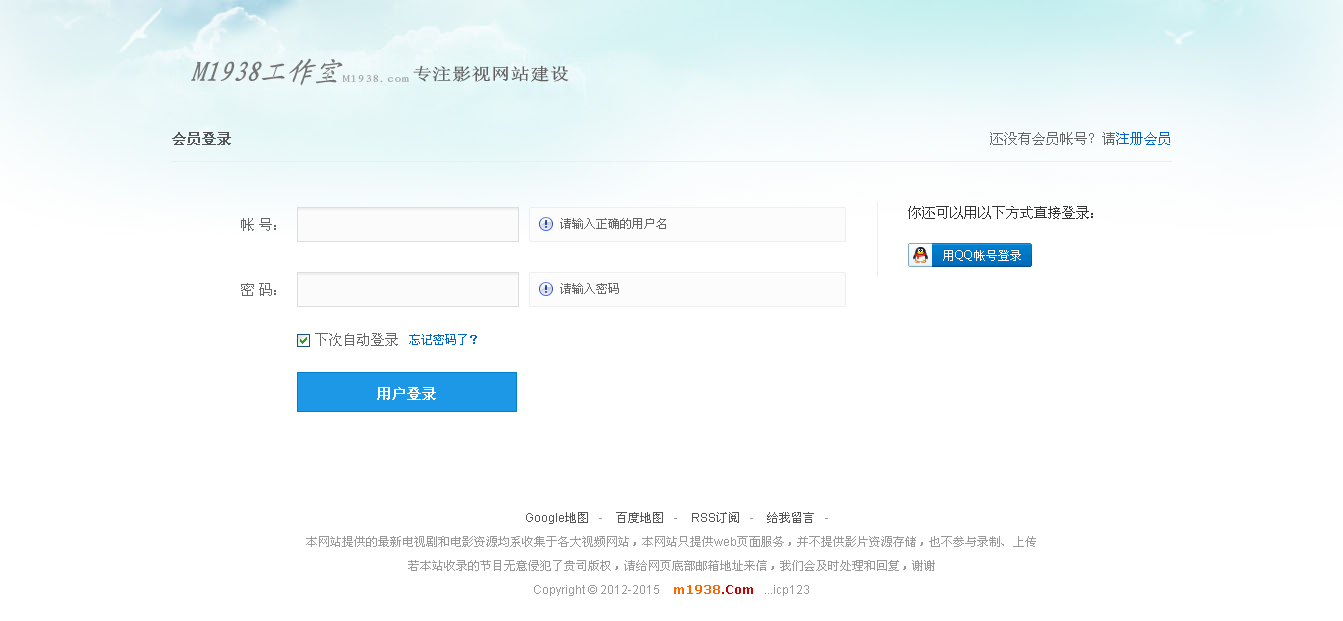Click the 忘记密码了？ link

tap(443, 340)
